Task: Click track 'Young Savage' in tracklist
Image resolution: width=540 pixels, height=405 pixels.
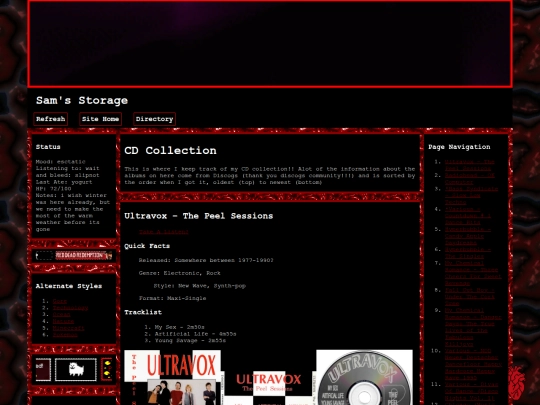Action: pos(190,341)
